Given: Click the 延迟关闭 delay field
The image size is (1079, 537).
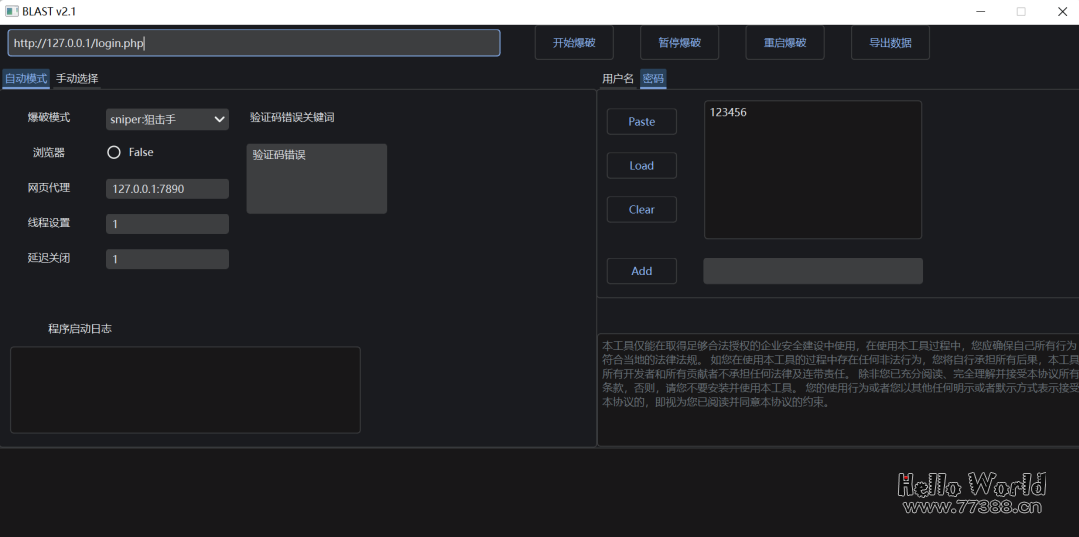Looking at the screenshot, I should [167, 259].
